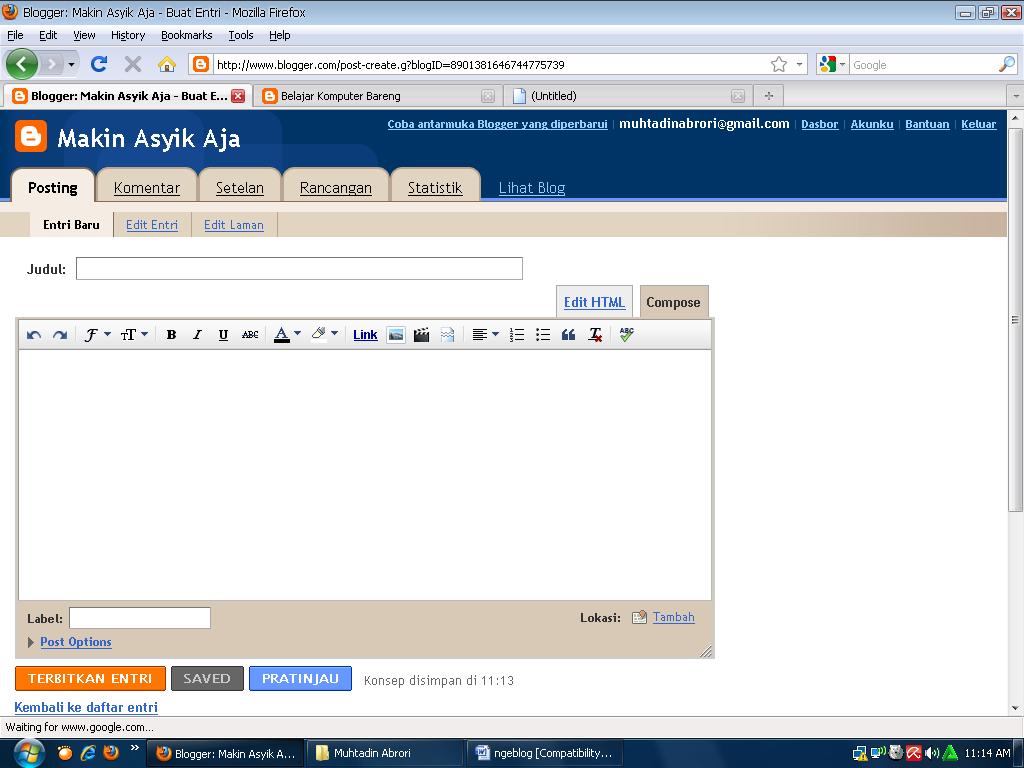Preview the post with the PRATINJAU button

pyautogui.click(x=300, y=679)
